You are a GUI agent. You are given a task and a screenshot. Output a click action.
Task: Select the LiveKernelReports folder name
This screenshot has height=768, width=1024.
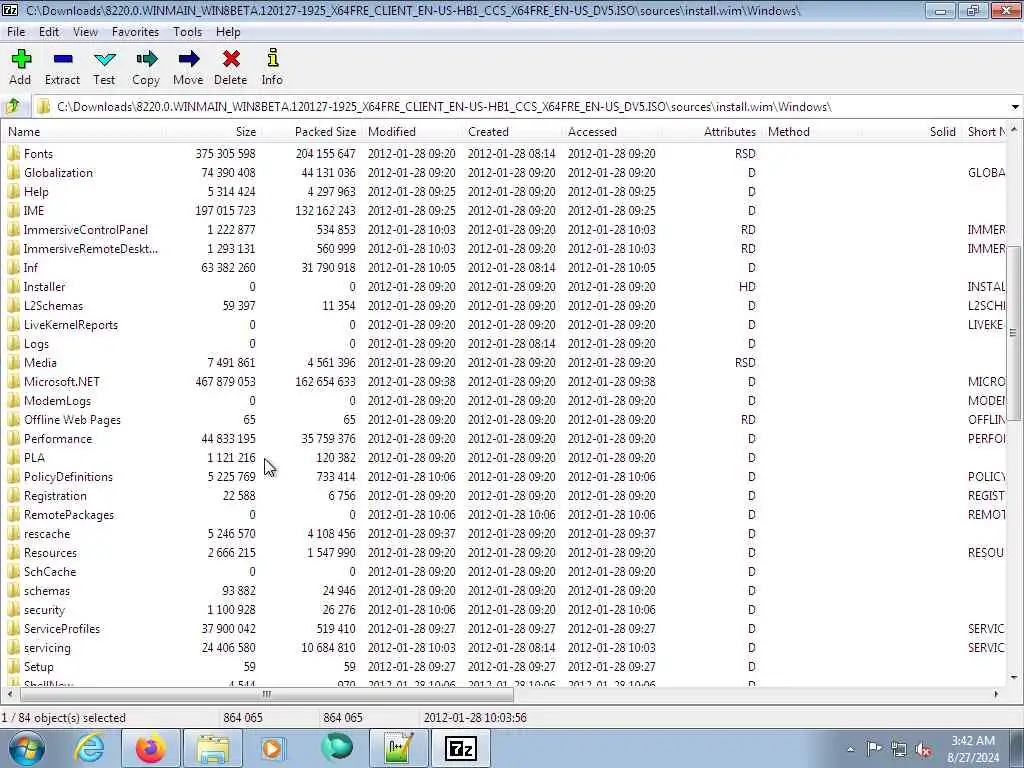[71, 325]
